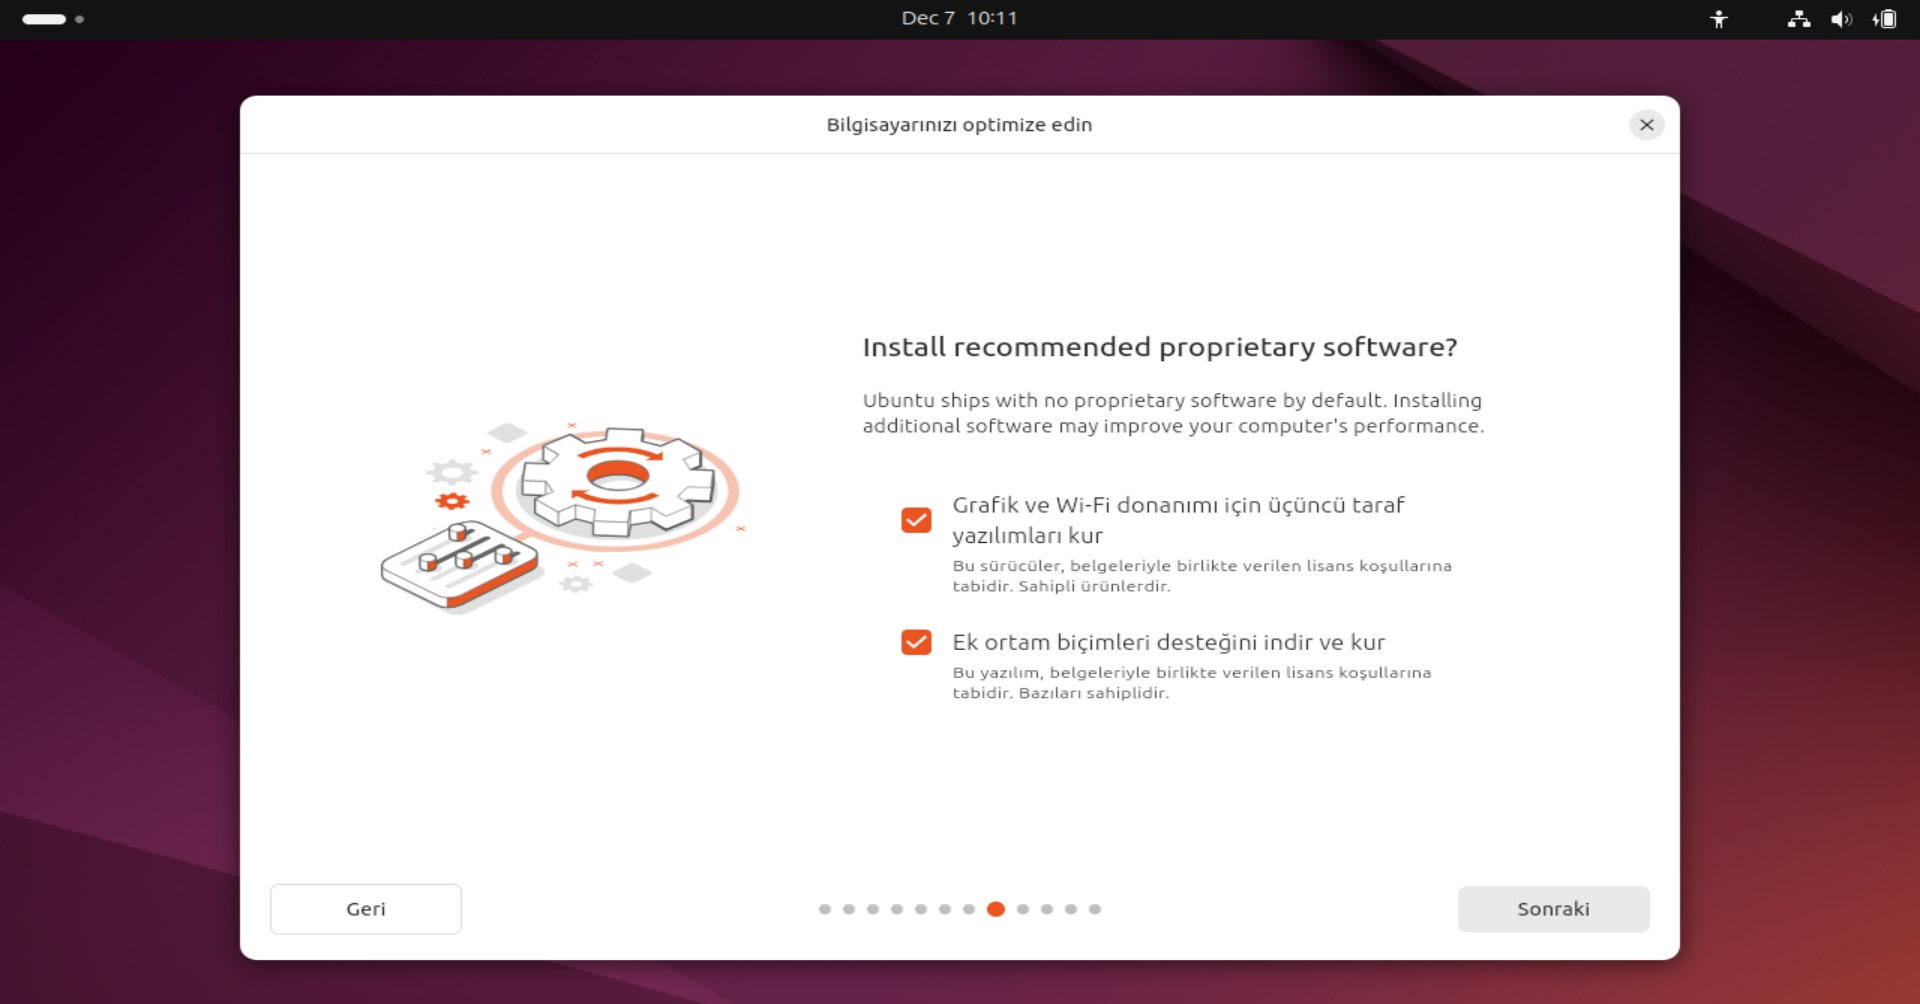This screenshot has height=1004, width=1920.
Task: Go back with the Geri button
Action: [x=366, y=909]
